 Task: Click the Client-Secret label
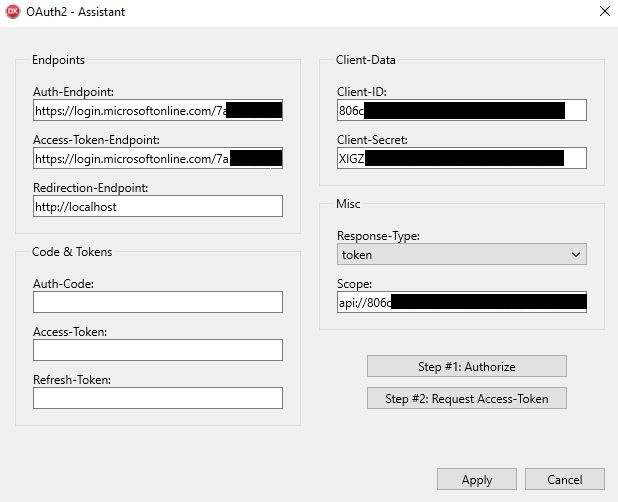click(x=372, y=140)
